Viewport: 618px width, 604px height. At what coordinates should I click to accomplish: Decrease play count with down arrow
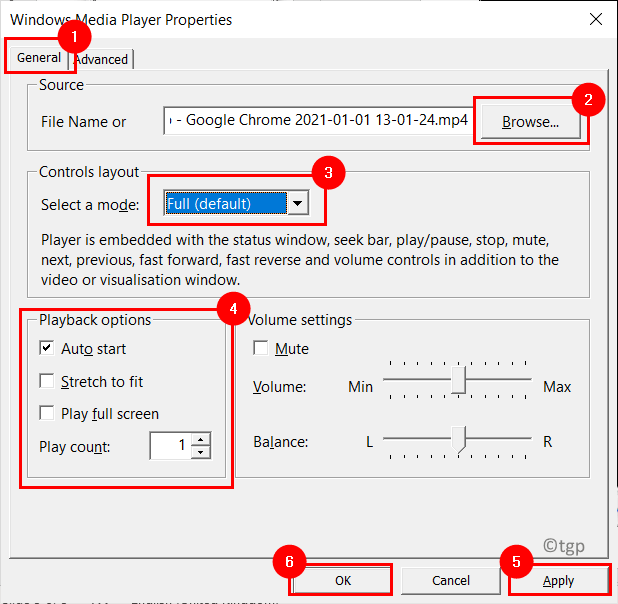pyautogui.click(x=201, y=452)
